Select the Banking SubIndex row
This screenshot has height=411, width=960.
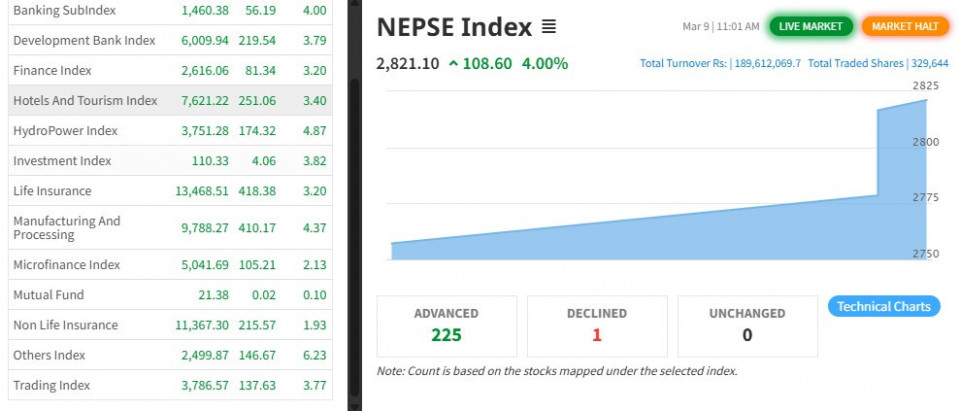click(64, 10)
